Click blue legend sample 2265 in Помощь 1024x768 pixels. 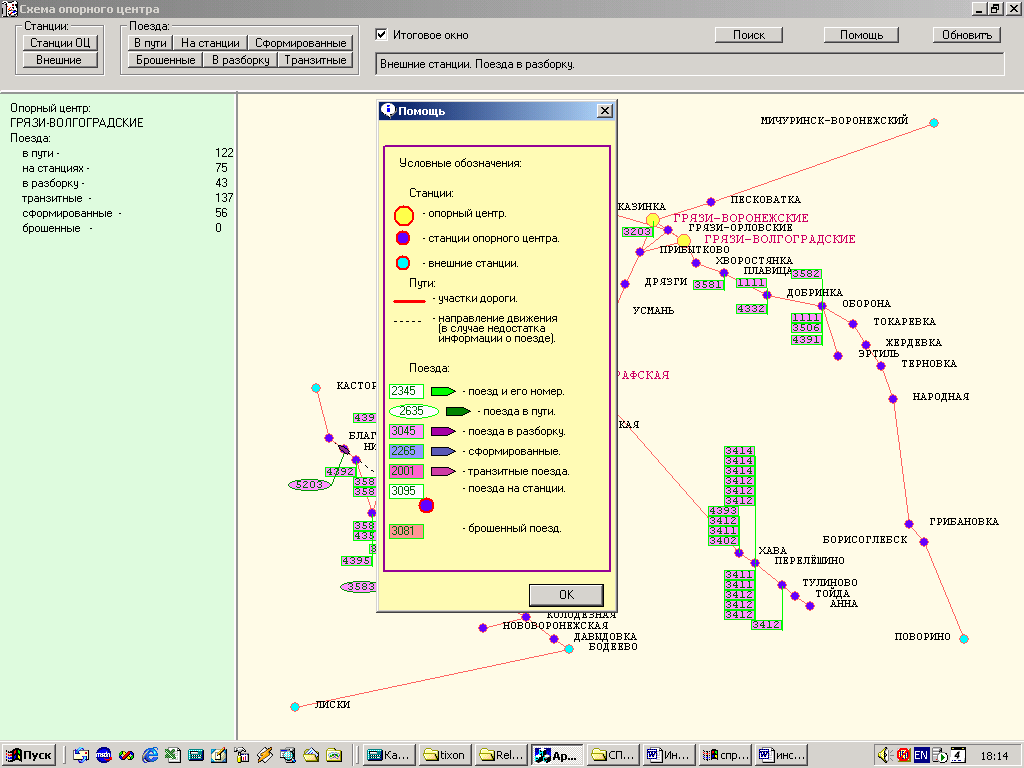406,451
